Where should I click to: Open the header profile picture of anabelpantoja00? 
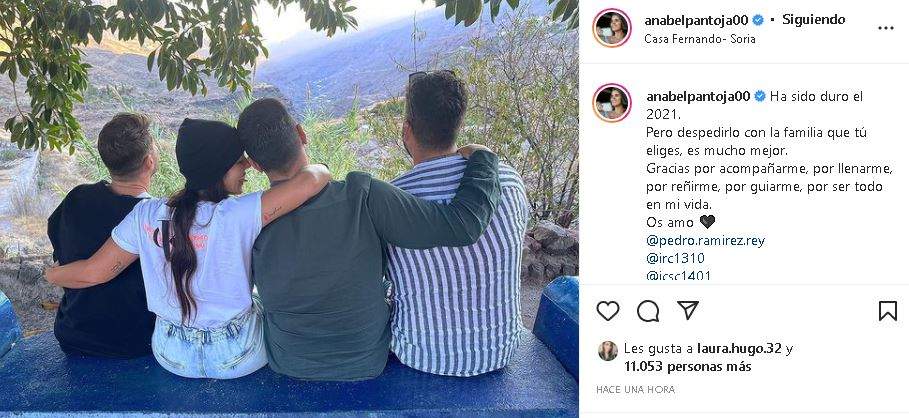[x=612, y=28]
